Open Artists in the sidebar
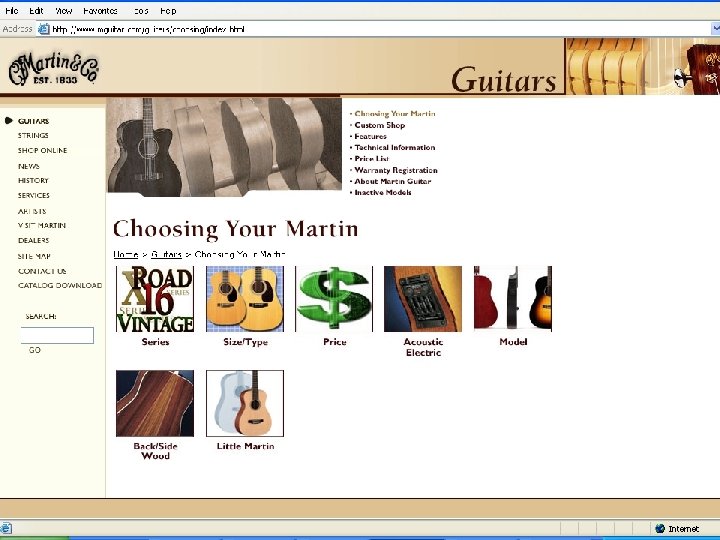 click(x=32, y=211)
